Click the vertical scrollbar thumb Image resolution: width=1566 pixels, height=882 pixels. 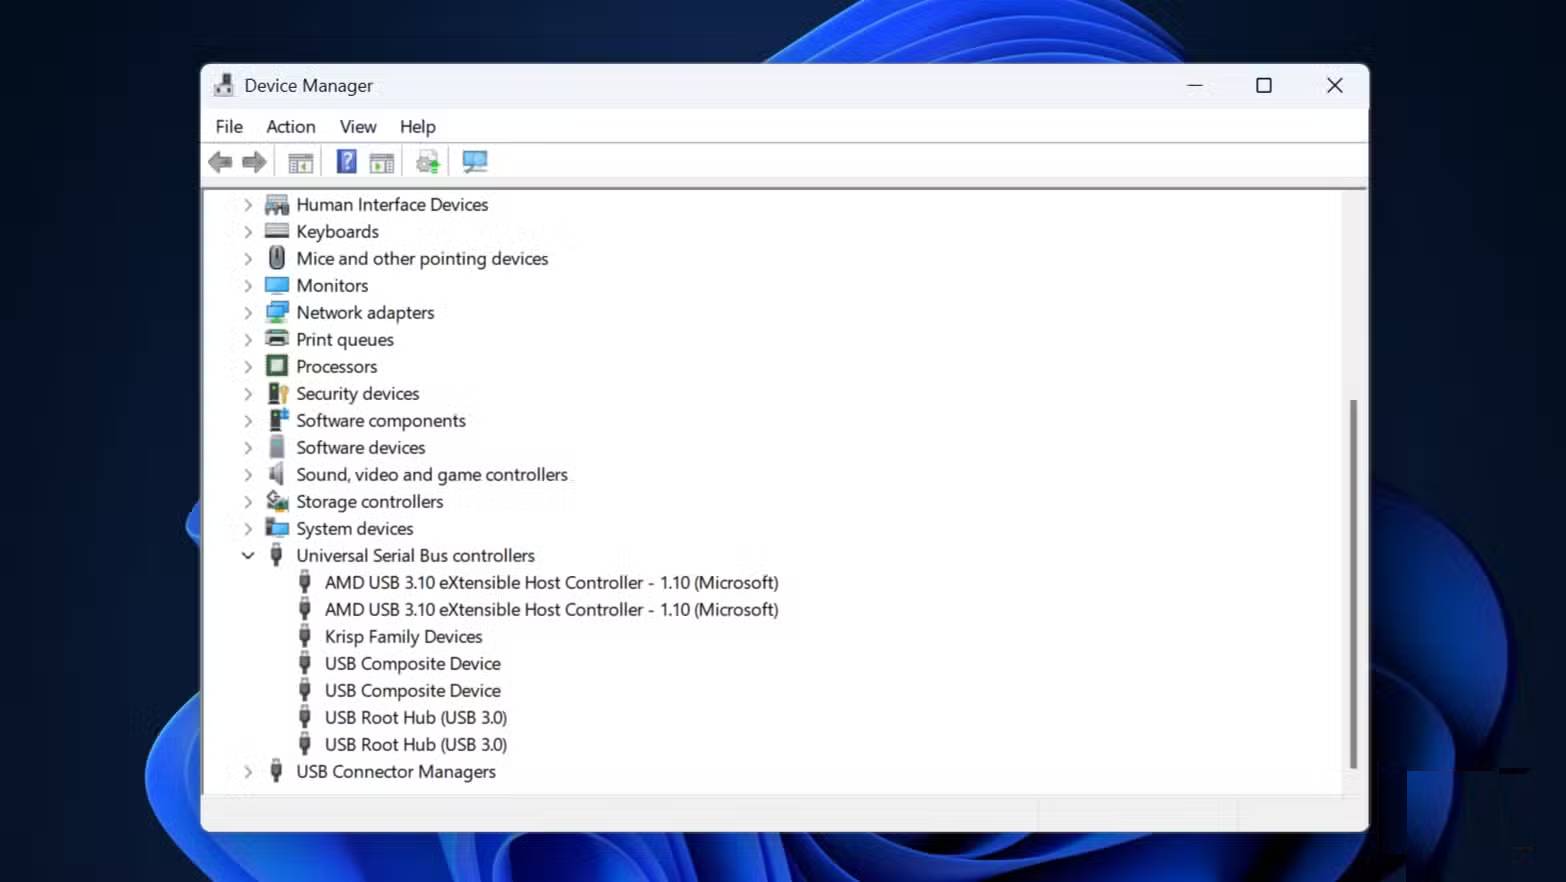(1353, 583)
